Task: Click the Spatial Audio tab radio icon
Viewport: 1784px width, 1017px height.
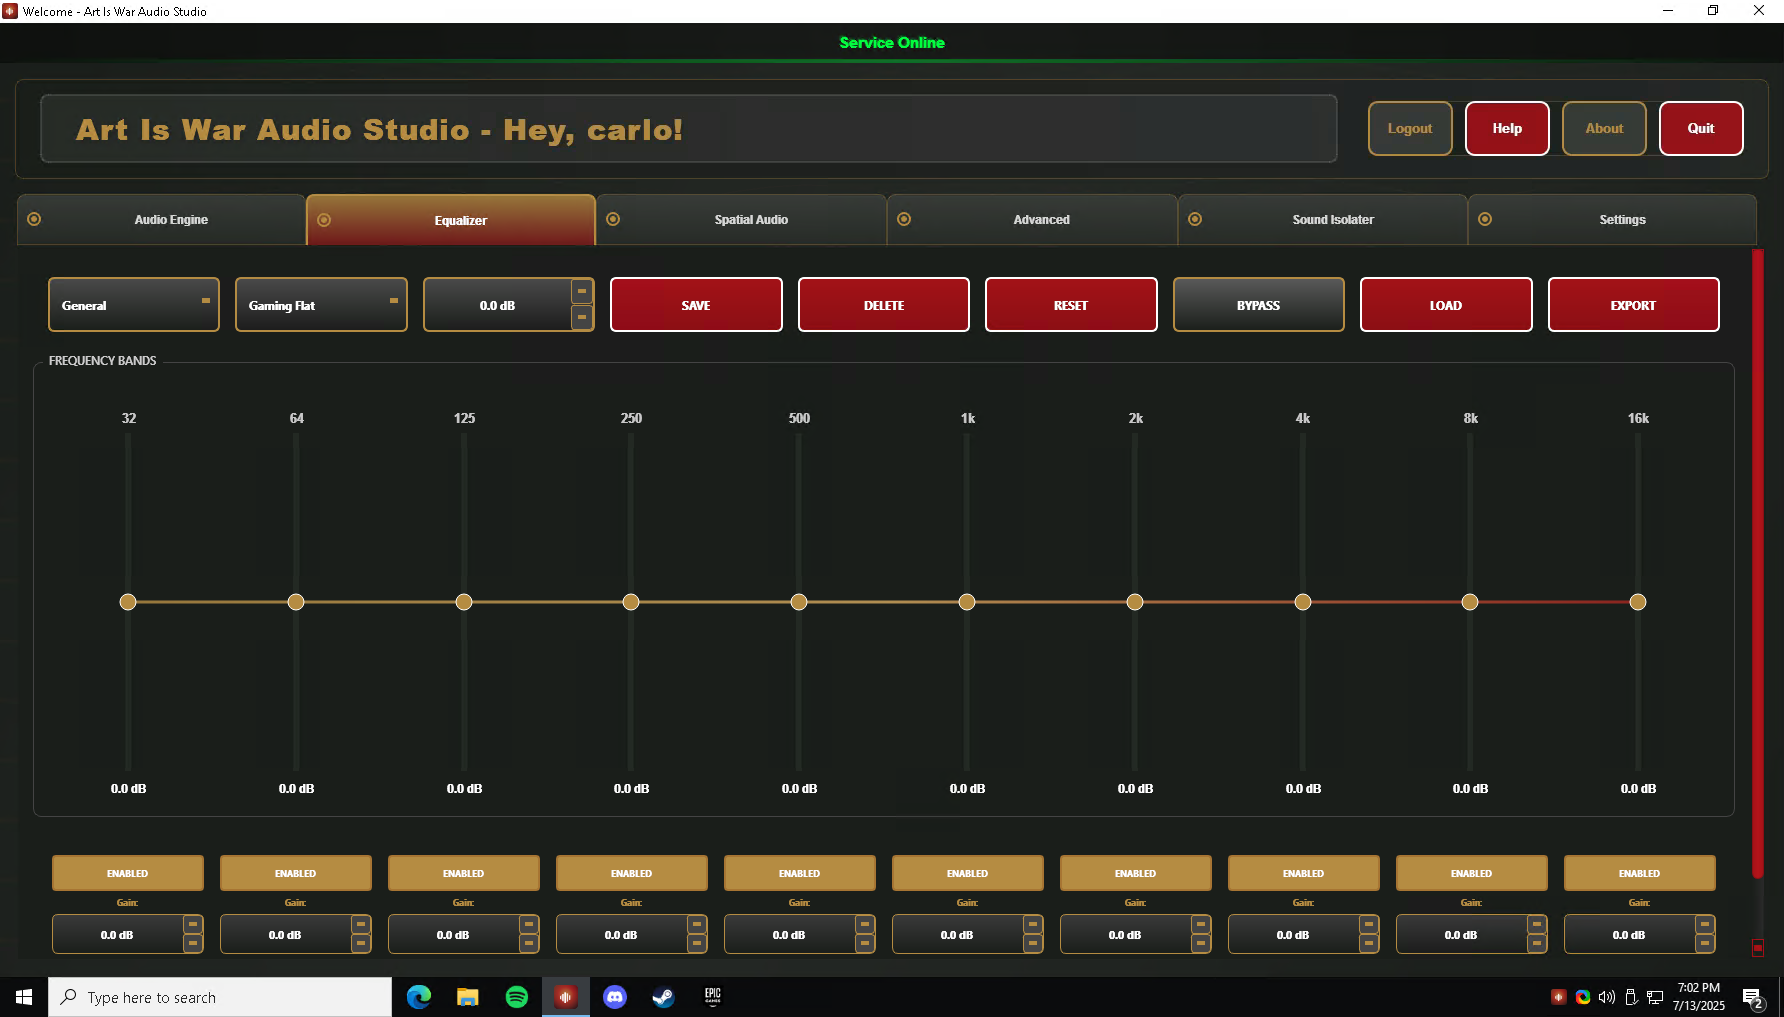Action: tap(613, 219)
